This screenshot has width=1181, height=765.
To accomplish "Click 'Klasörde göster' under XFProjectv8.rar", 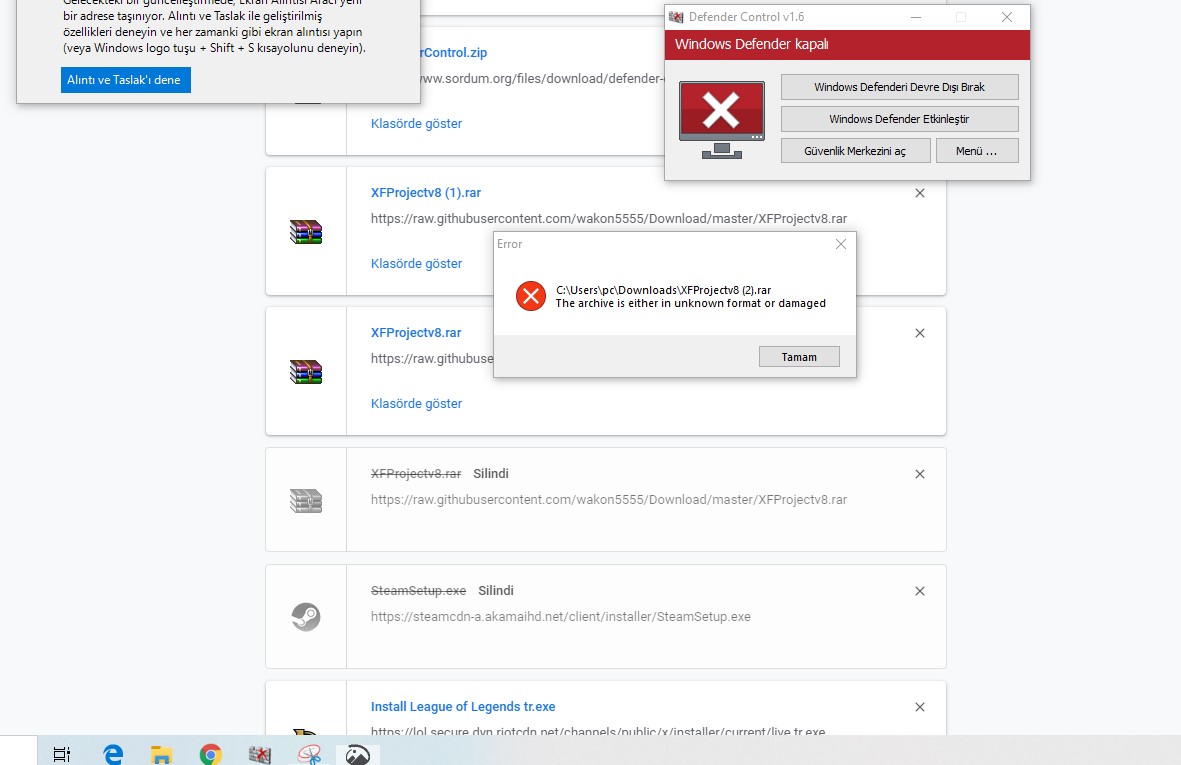I will 416,404.
